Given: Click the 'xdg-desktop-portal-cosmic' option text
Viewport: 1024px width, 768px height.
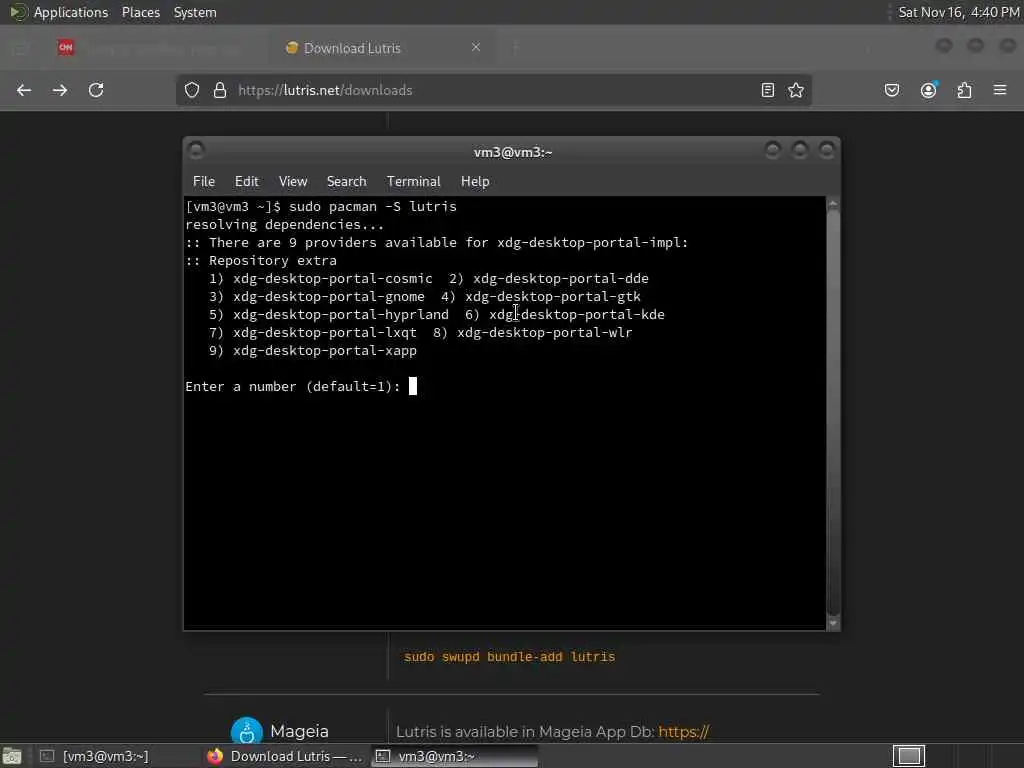Looking at the screenshot, I should coord(332,278).
